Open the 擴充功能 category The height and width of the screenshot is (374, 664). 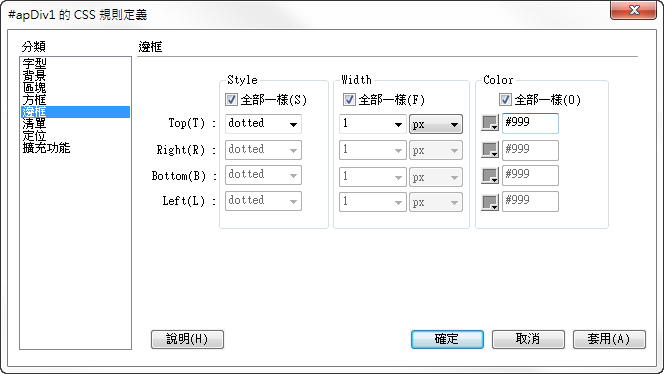pos(46,148)
